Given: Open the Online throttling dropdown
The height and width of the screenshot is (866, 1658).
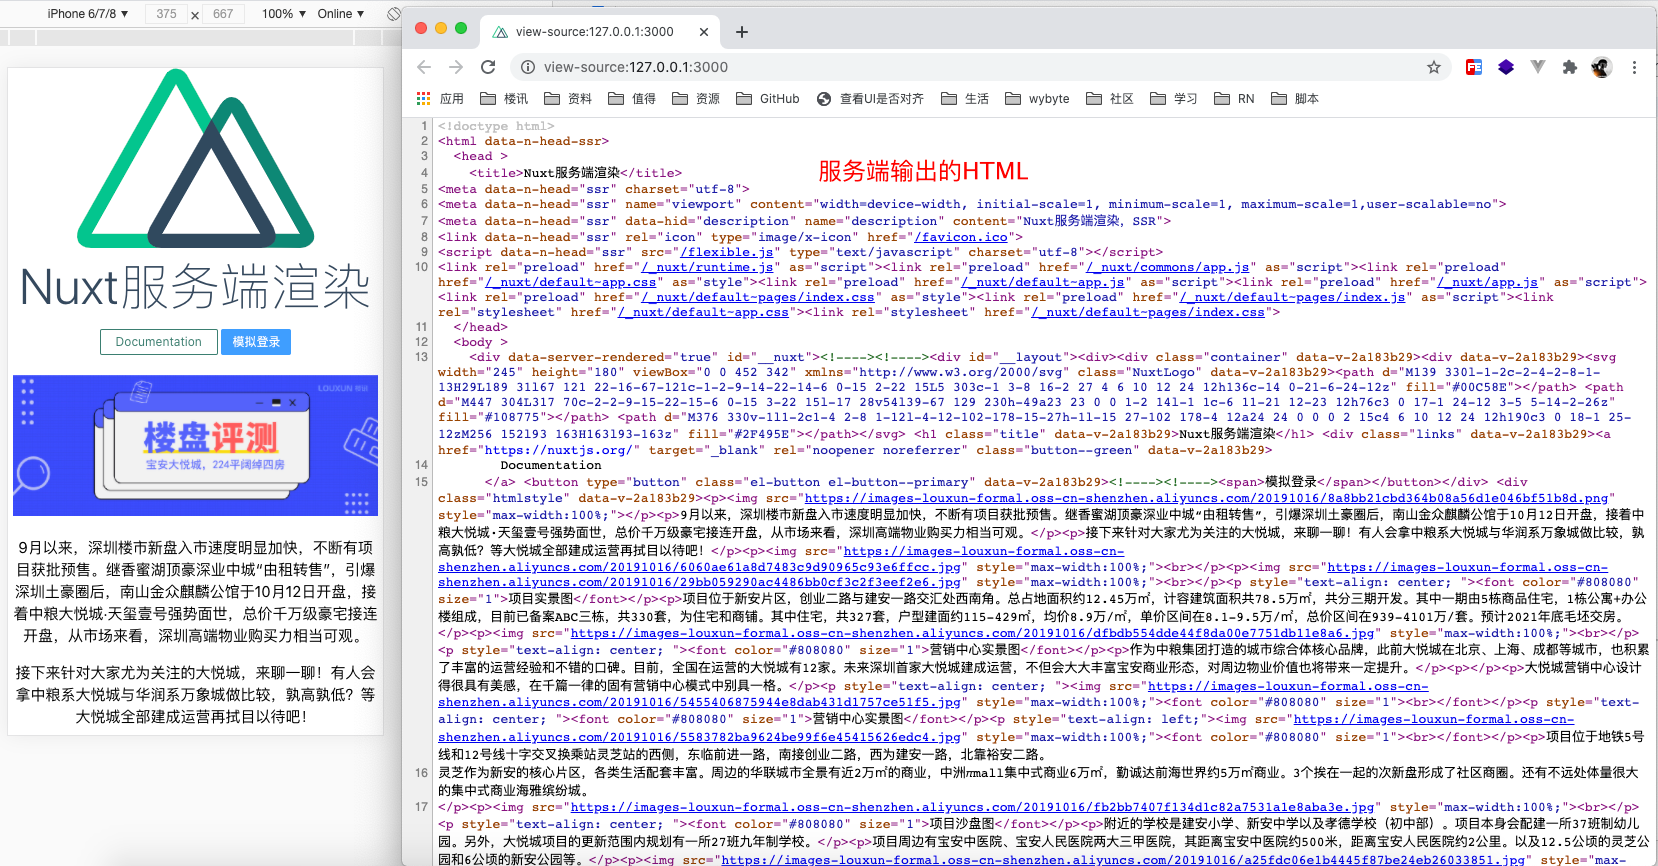Looking at the screenshot, I should pos(341,14).
